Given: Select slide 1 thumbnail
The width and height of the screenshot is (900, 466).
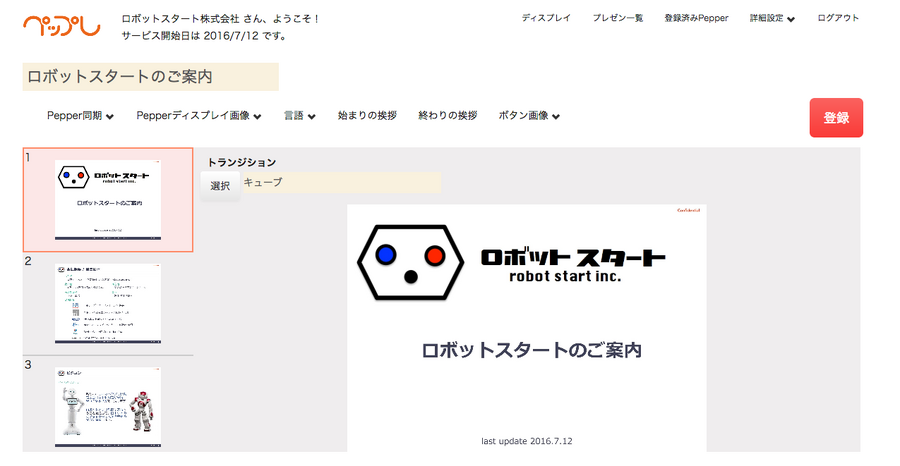Looking at the screenshot, I should tap(108, 200).
